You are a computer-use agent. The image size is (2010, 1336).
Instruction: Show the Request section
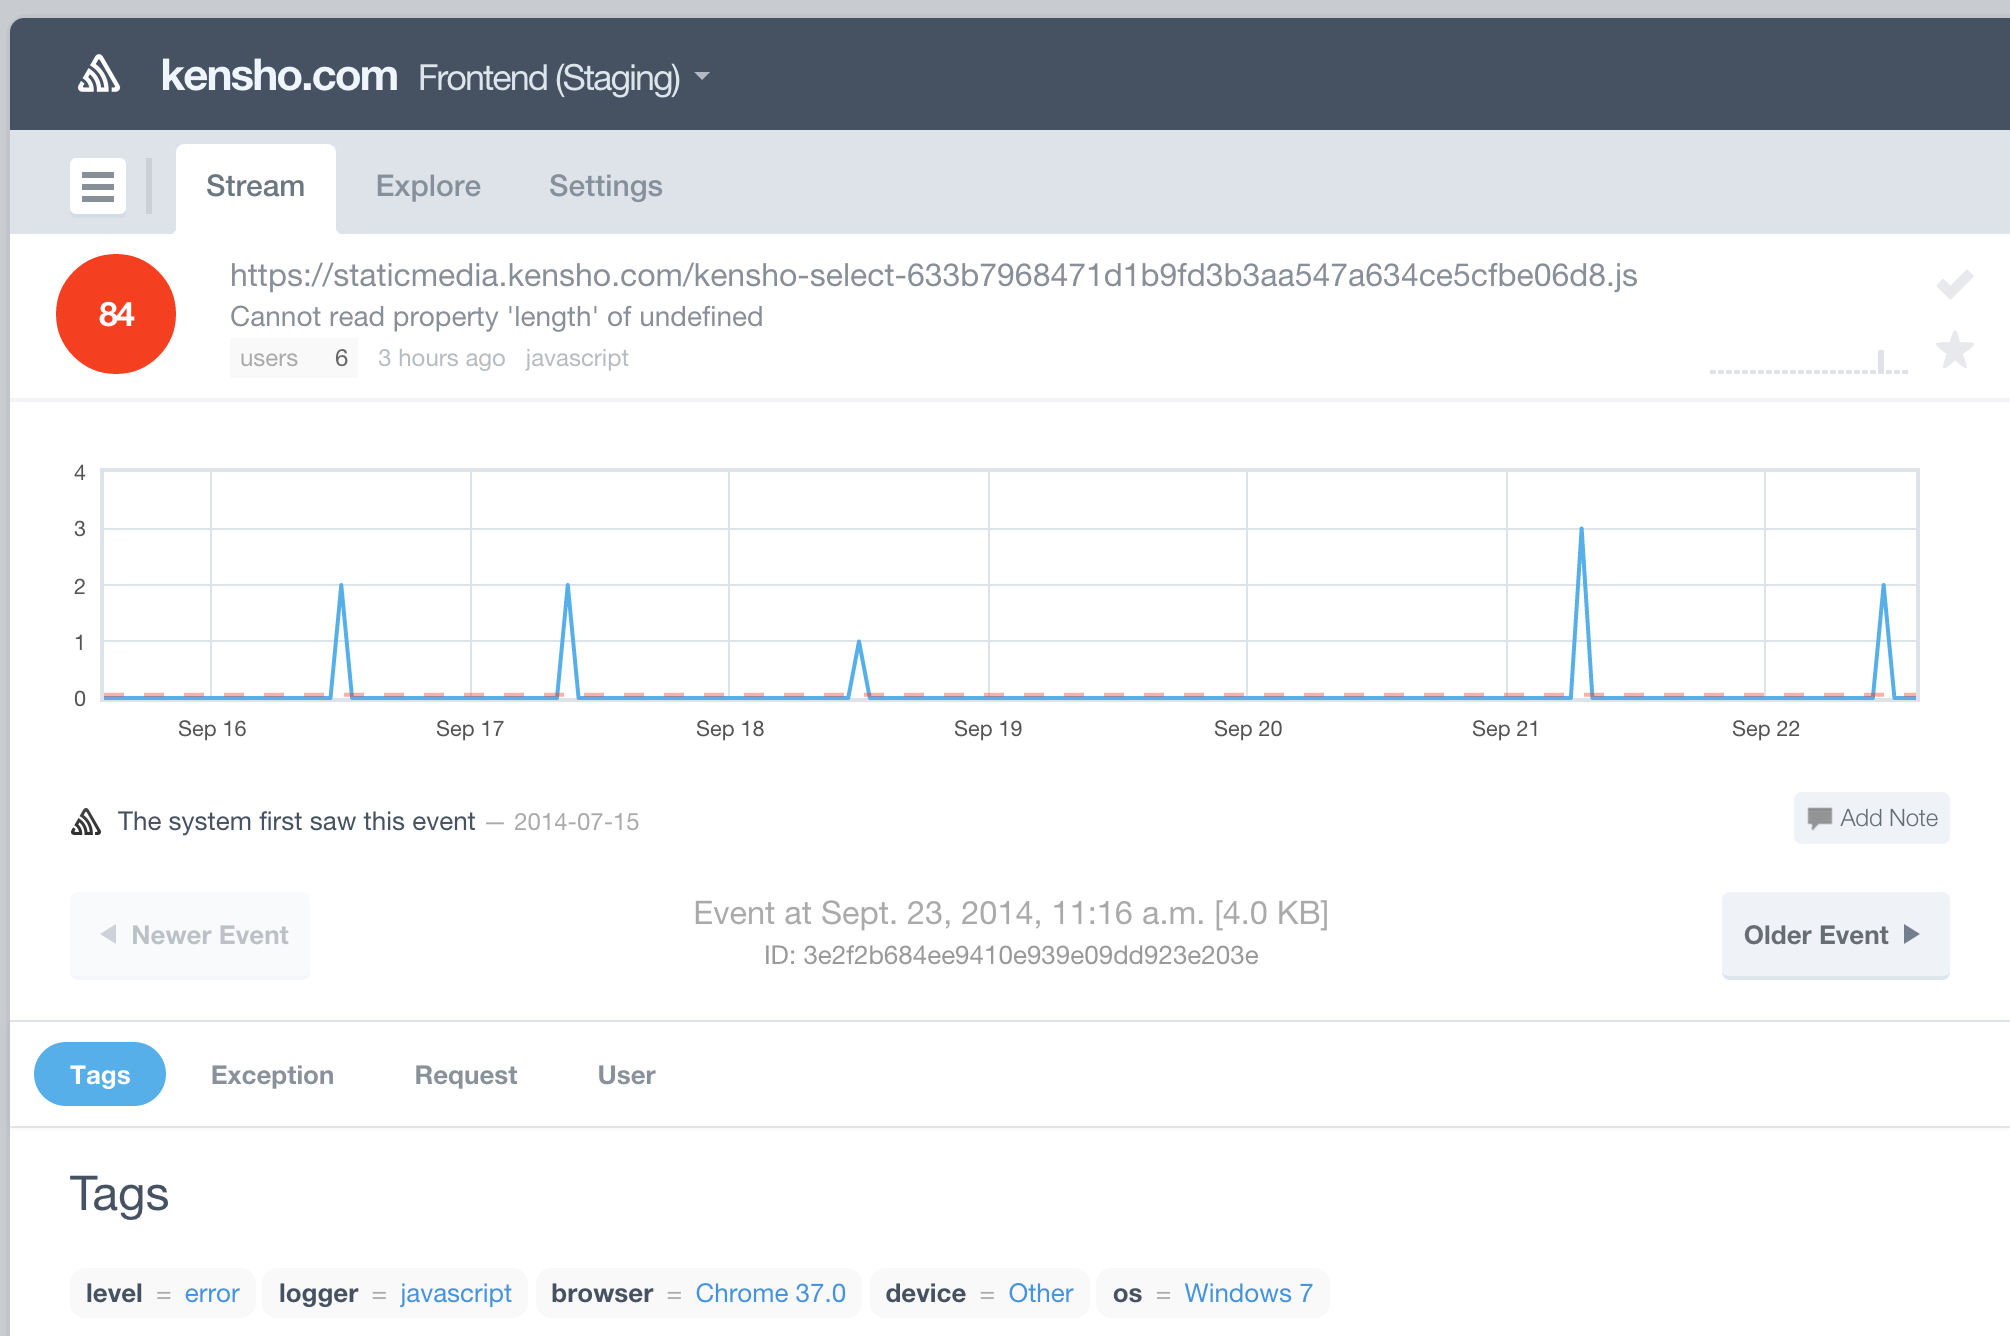point(465,1075)
